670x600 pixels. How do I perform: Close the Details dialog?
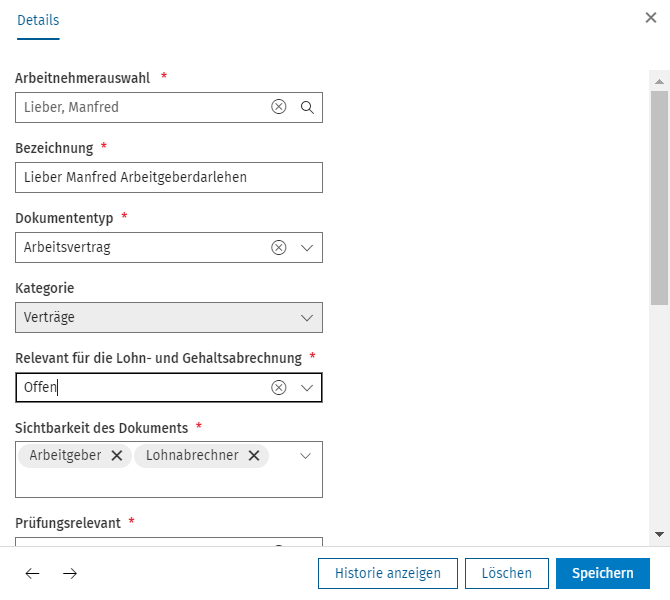click(x=651, y=18)
